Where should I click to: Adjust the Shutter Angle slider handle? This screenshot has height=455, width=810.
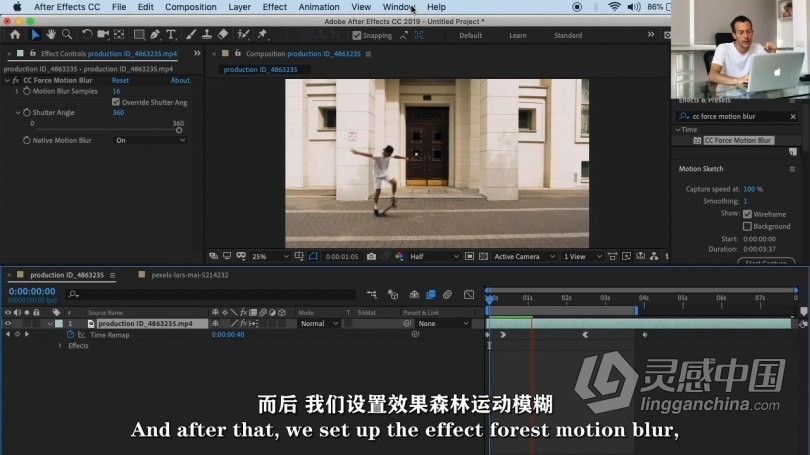(179, 130)
